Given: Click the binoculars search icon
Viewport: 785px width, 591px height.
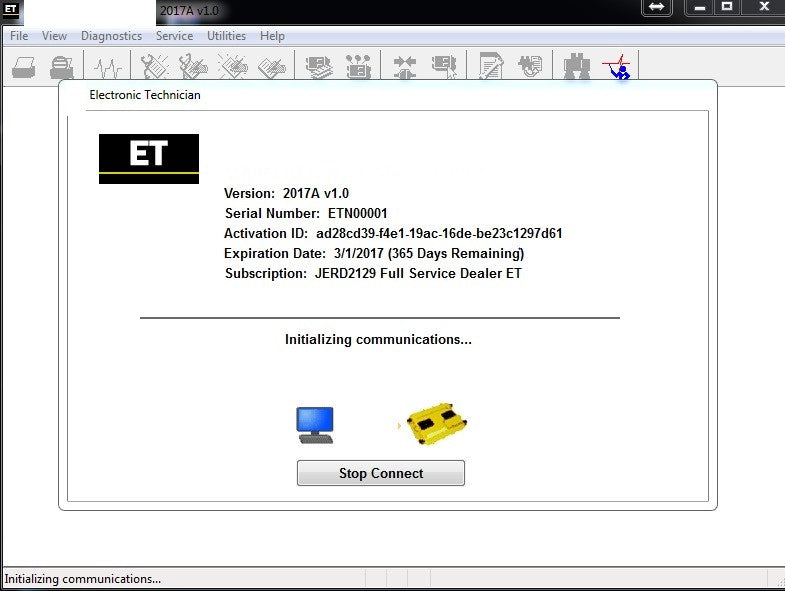Looking at the screenshot, I should [577, 67].
